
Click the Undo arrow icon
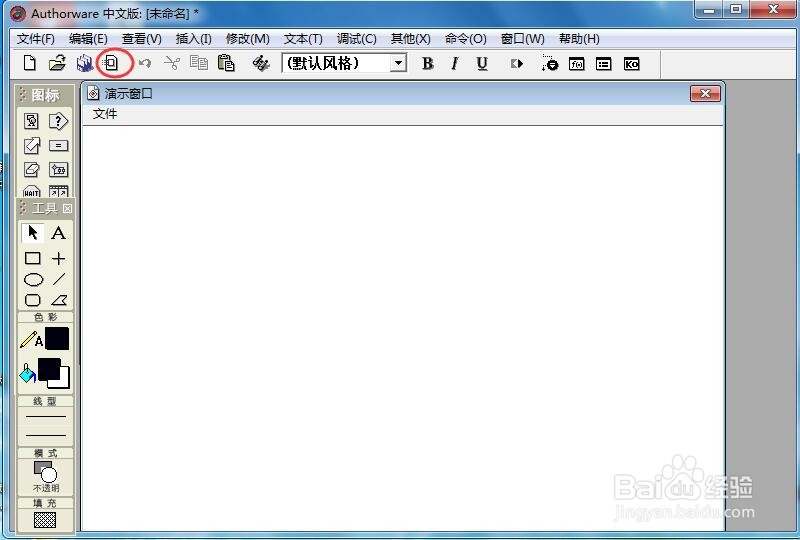(145, 63)
